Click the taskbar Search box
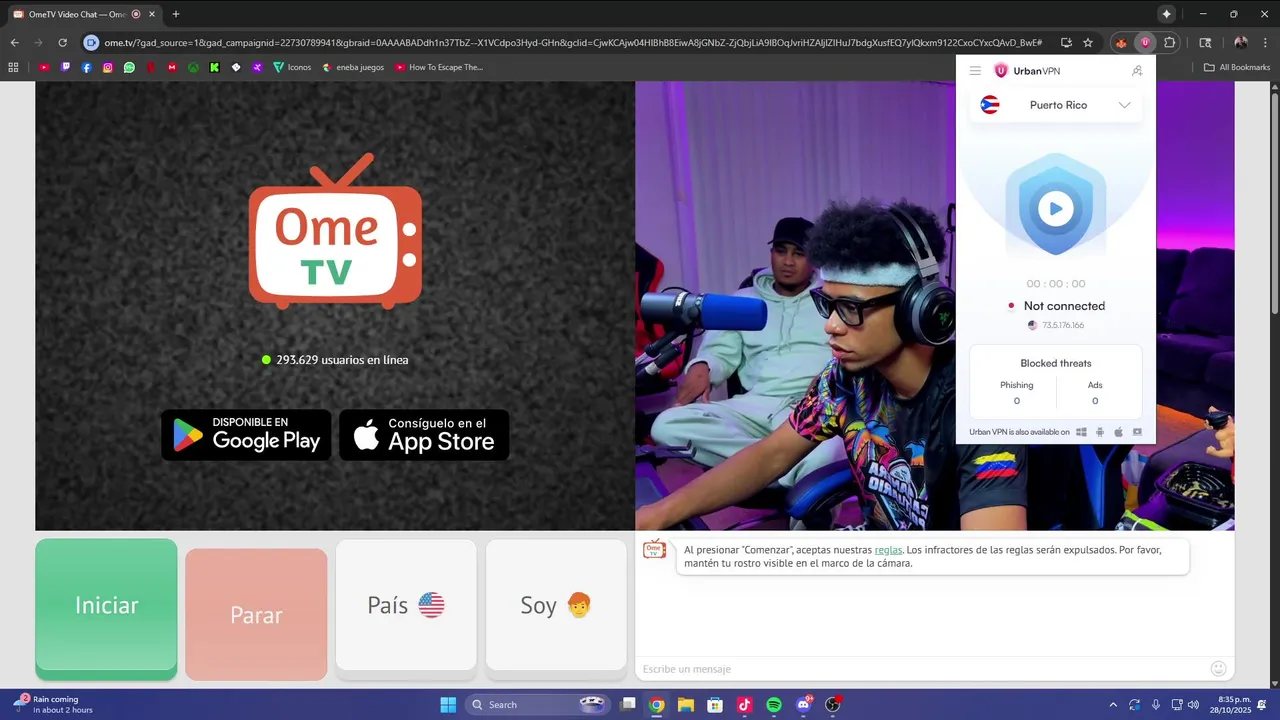This screenshot has width=1280, height=720. click(x=537, y=704)
